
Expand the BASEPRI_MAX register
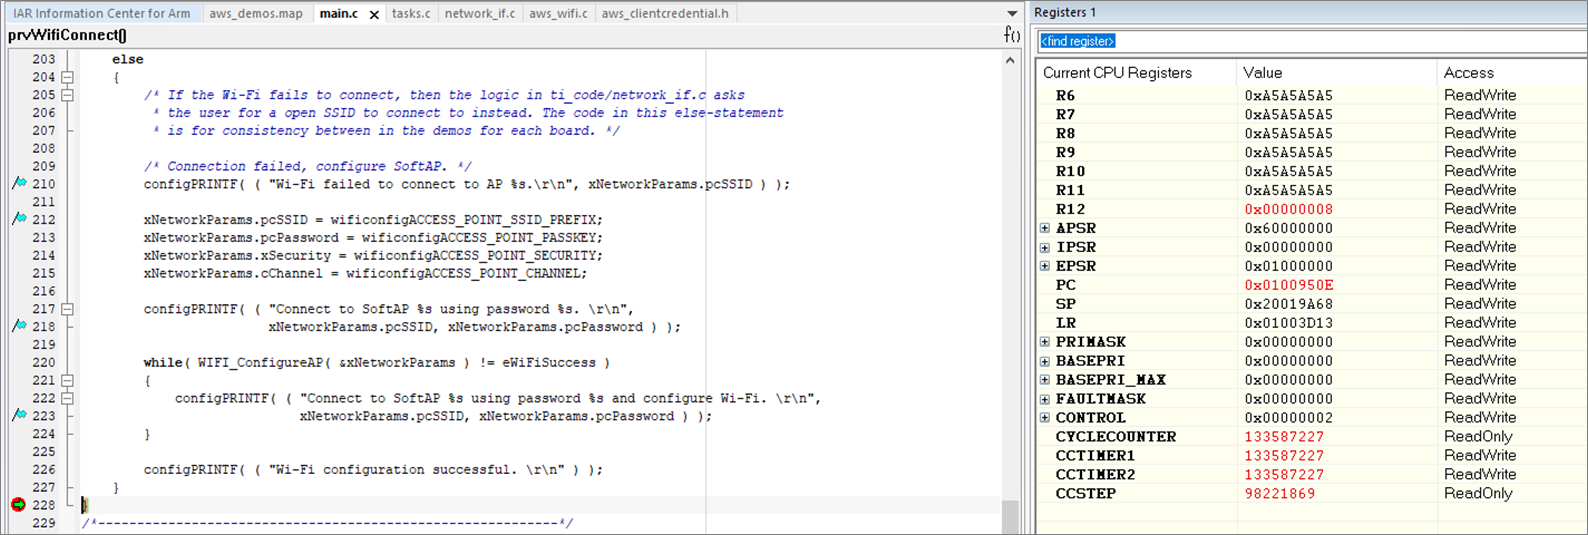pyautogui.click(x=1045, y=380)
